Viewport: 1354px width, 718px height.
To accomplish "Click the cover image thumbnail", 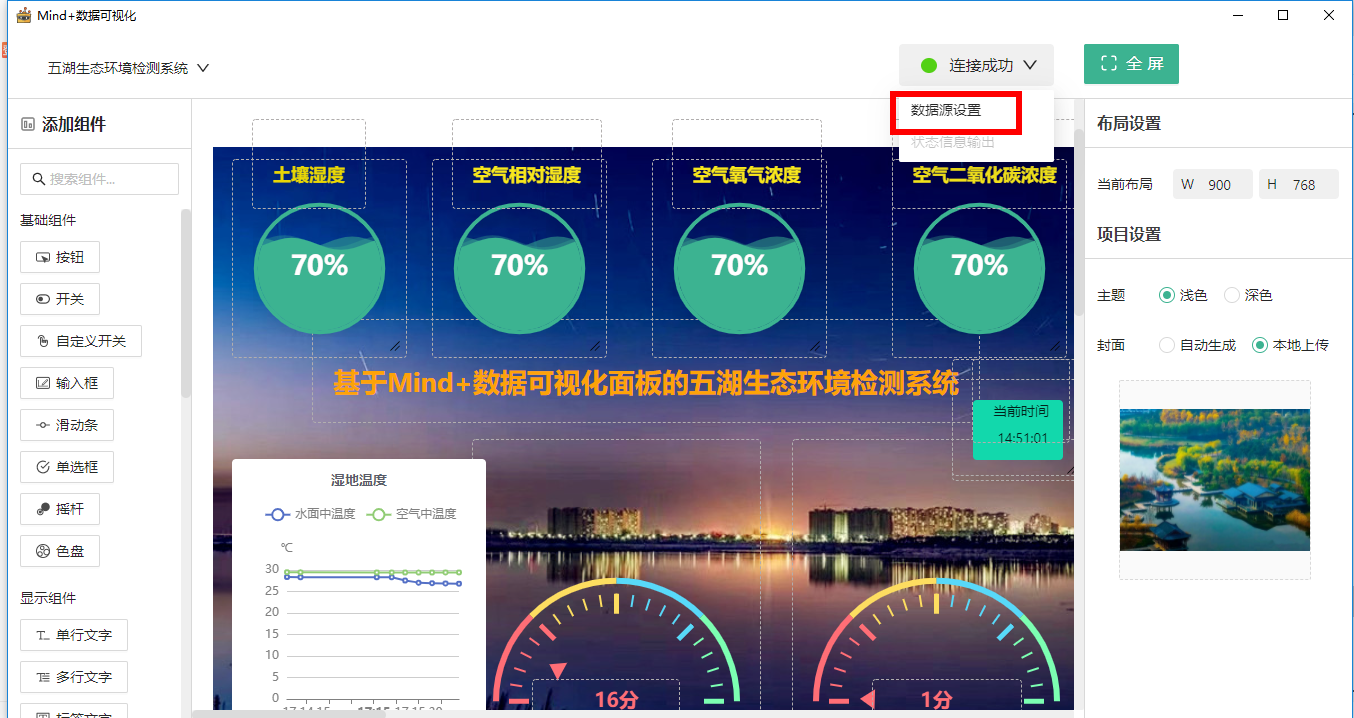I will (x=1214, y=480).
